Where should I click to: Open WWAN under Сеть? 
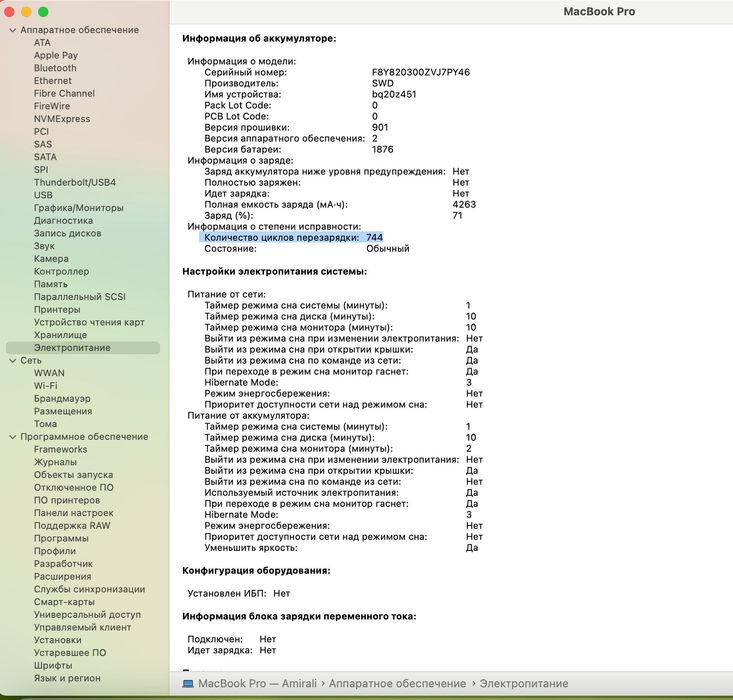click(x=49, y=373)
